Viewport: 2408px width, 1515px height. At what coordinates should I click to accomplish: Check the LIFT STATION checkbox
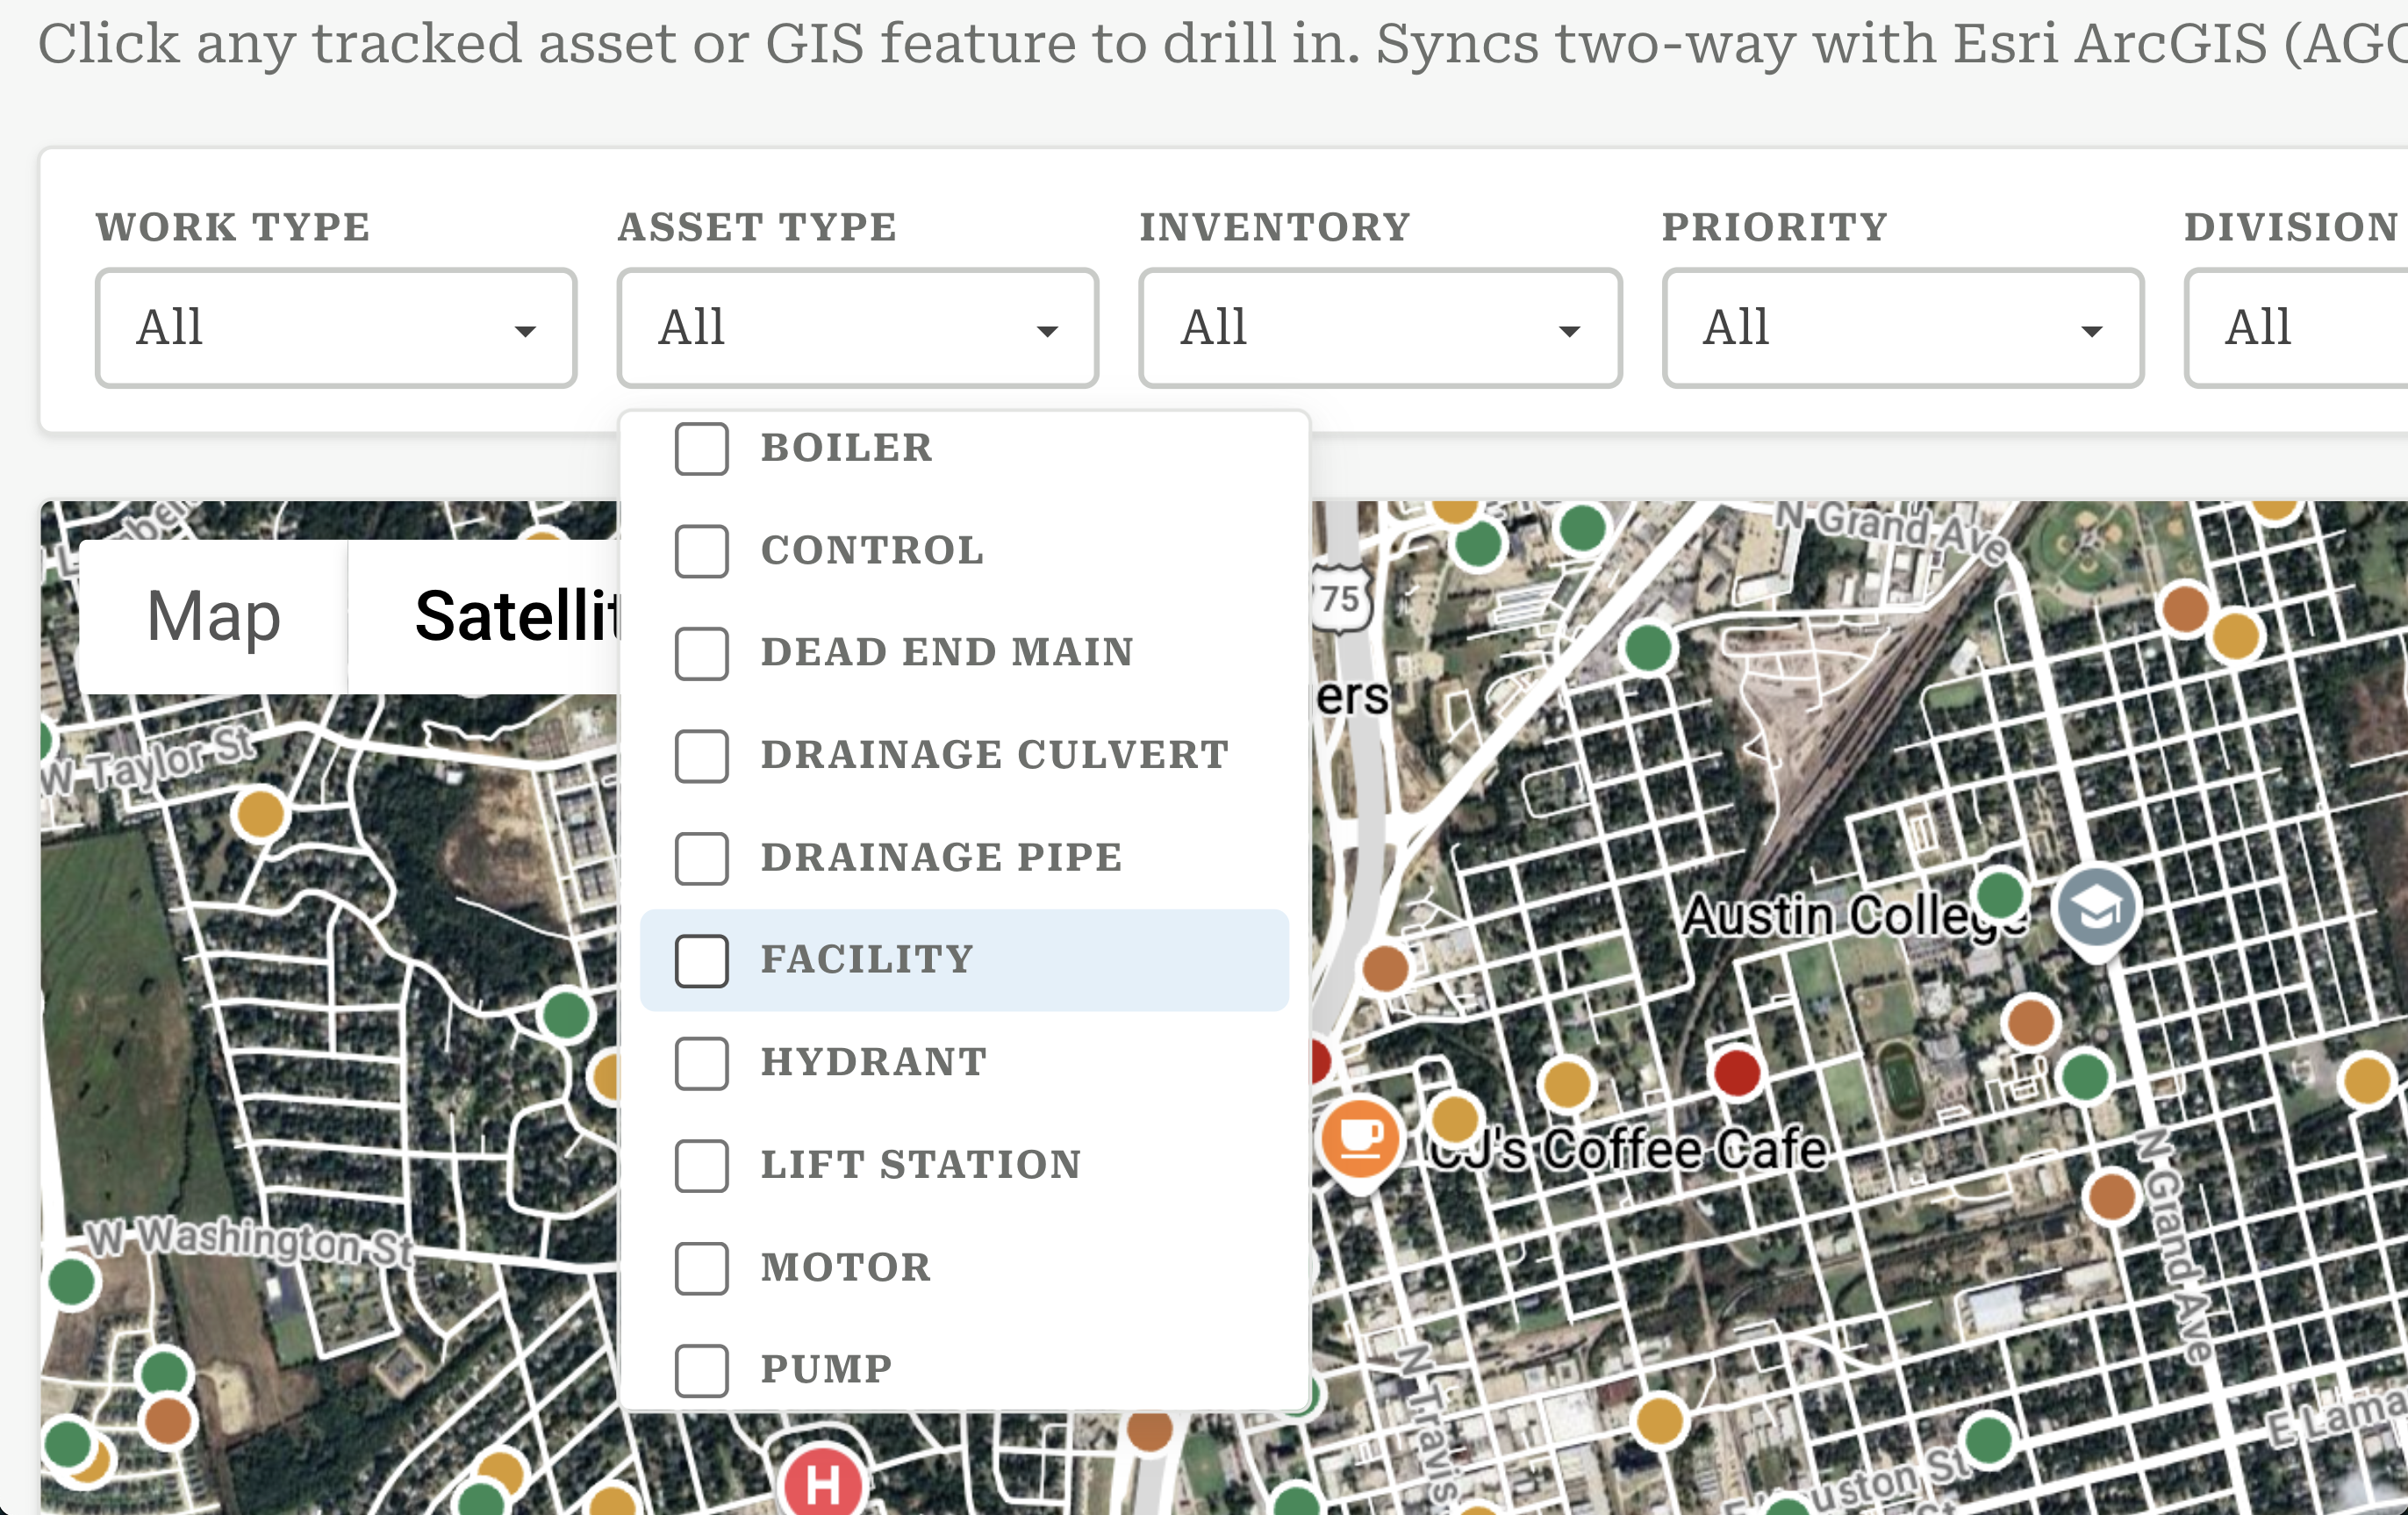[701, 1166]
